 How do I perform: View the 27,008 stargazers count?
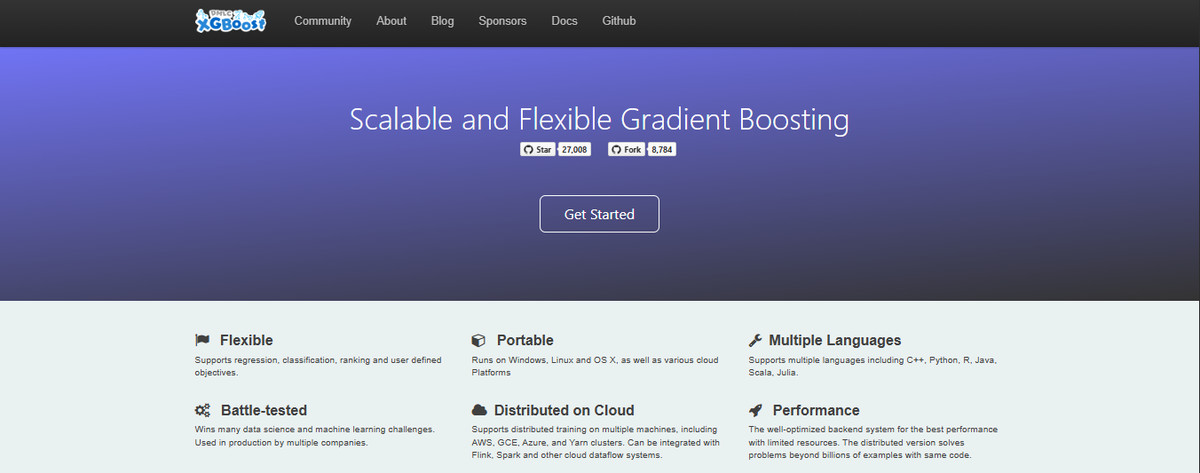click(x=575, y=150)
